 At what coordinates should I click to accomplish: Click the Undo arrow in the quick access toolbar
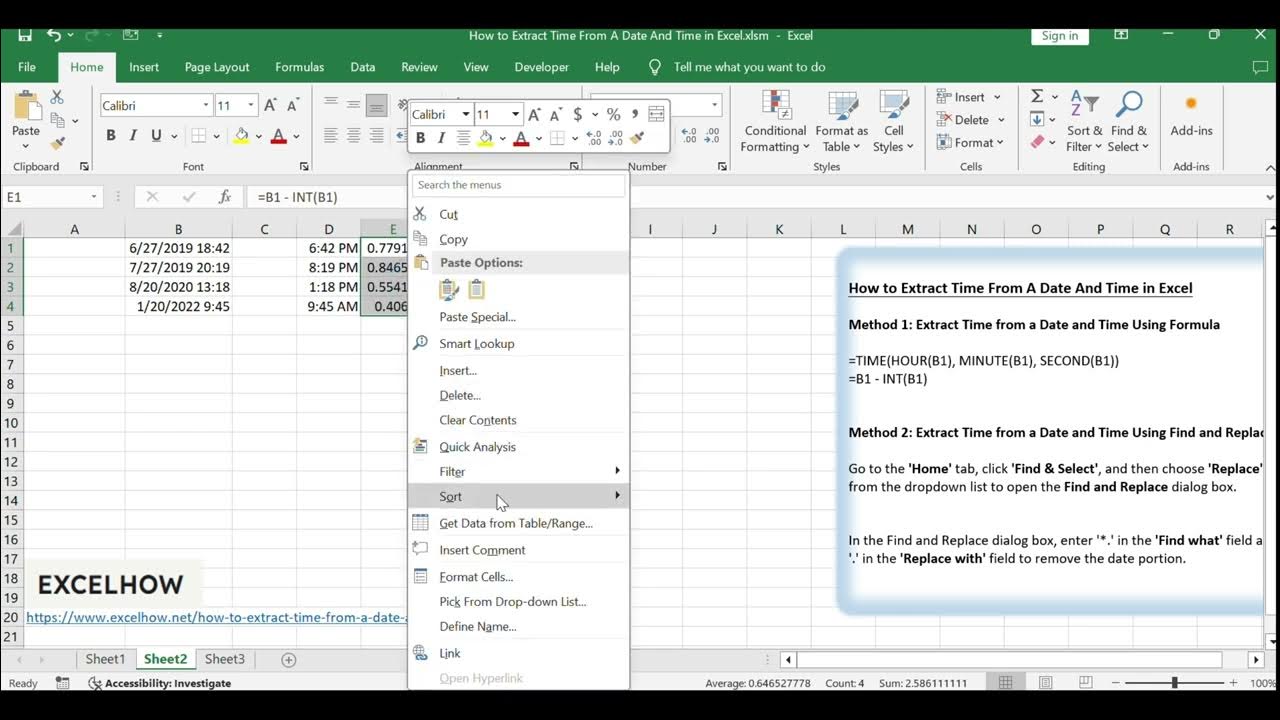pyautogui.click(x=54, y=35)
